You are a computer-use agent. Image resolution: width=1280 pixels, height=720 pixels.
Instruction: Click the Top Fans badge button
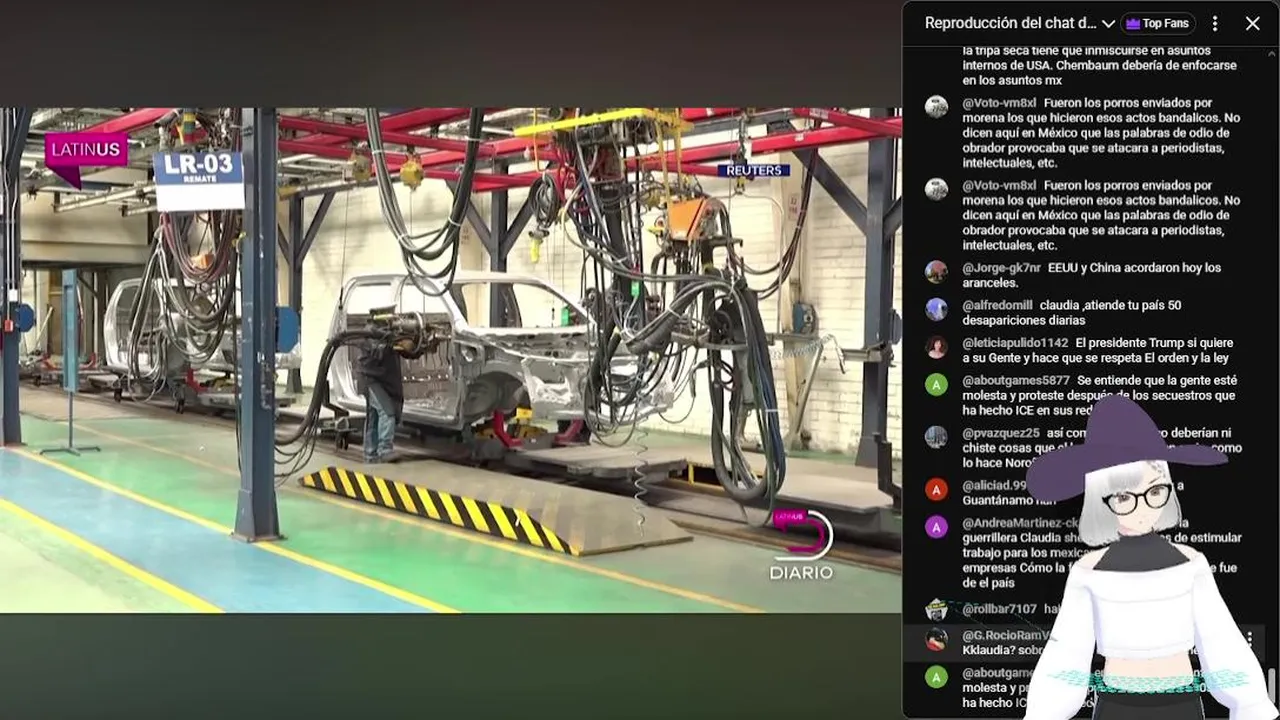click(x=1159, y=23)
